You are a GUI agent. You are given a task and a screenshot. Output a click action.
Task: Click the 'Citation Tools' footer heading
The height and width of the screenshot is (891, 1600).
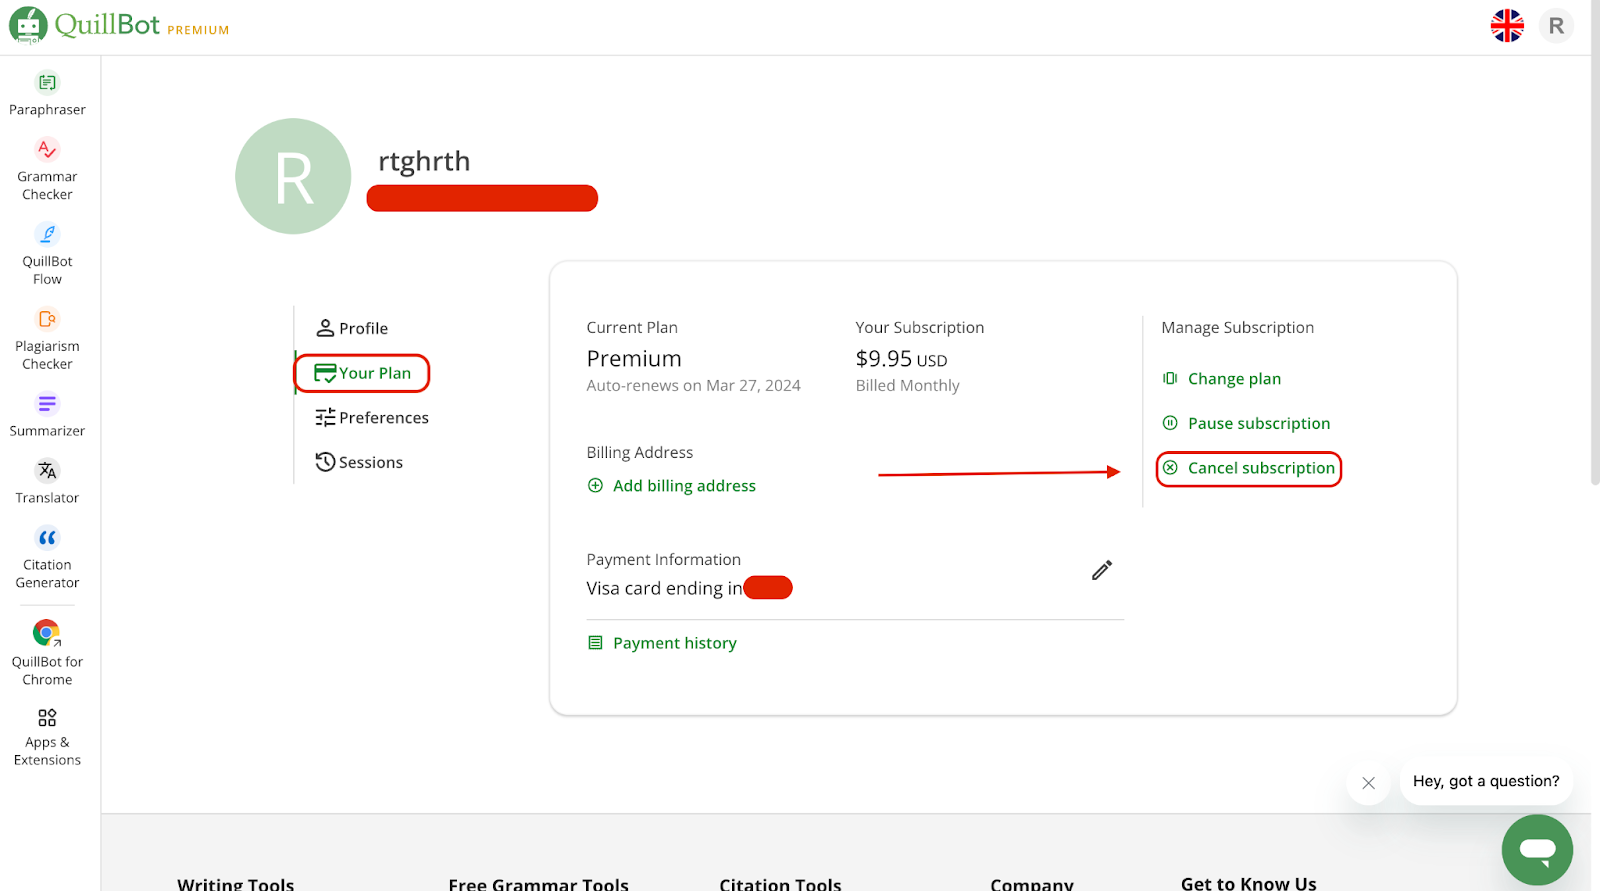pyautogui.click(x=780, y=884)
